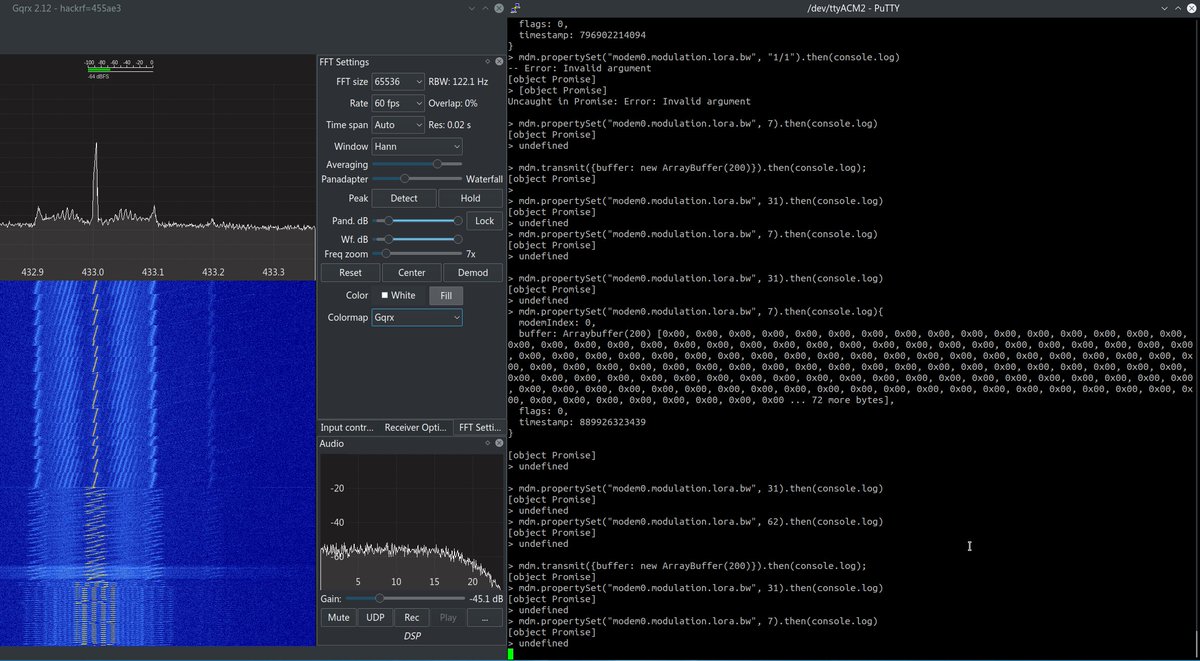This screenshot has width=1200, height=661.
Task: Adjust the Averaging slider
Action: 417,163
